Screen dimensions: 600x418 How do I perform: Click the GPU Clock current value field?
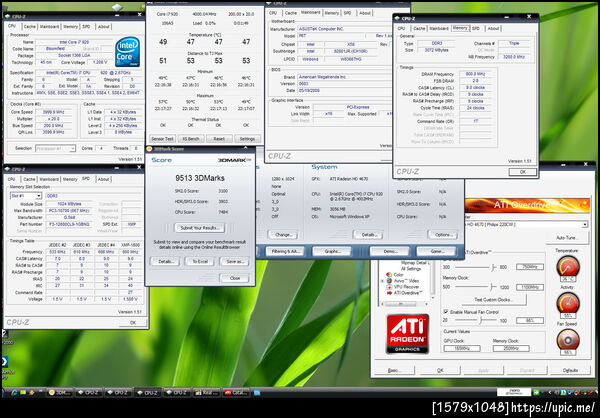462,348
